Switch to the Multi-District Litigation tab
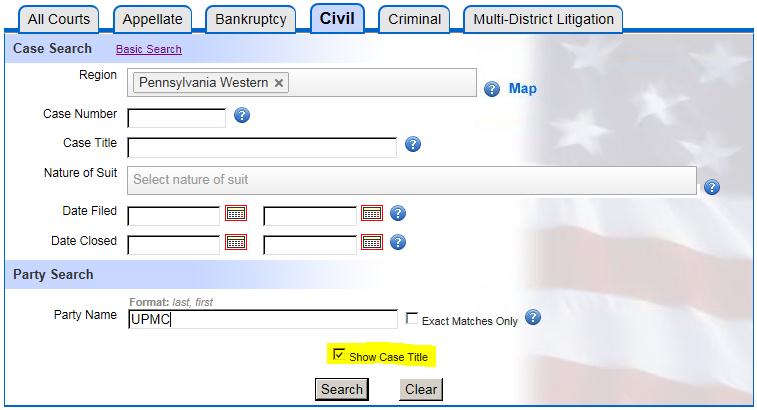 544,19
